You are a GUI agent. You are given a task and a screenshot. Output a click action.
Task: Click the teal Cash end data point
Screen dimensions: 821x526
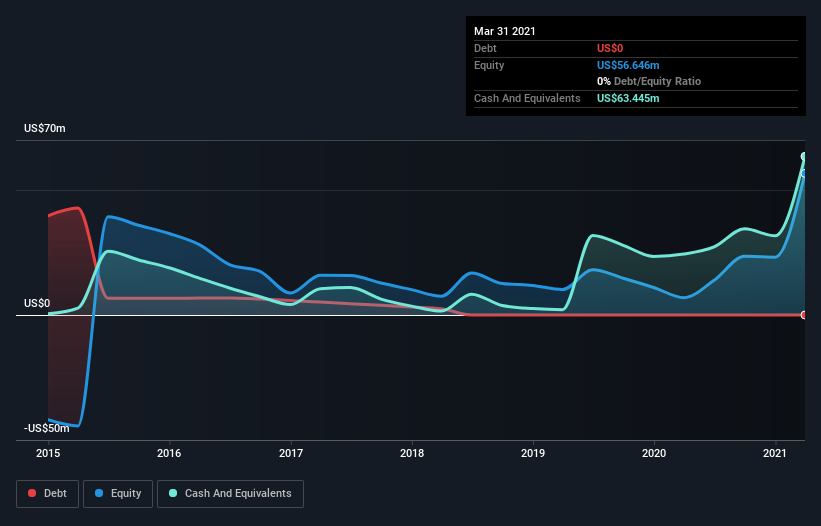[804, 156]
